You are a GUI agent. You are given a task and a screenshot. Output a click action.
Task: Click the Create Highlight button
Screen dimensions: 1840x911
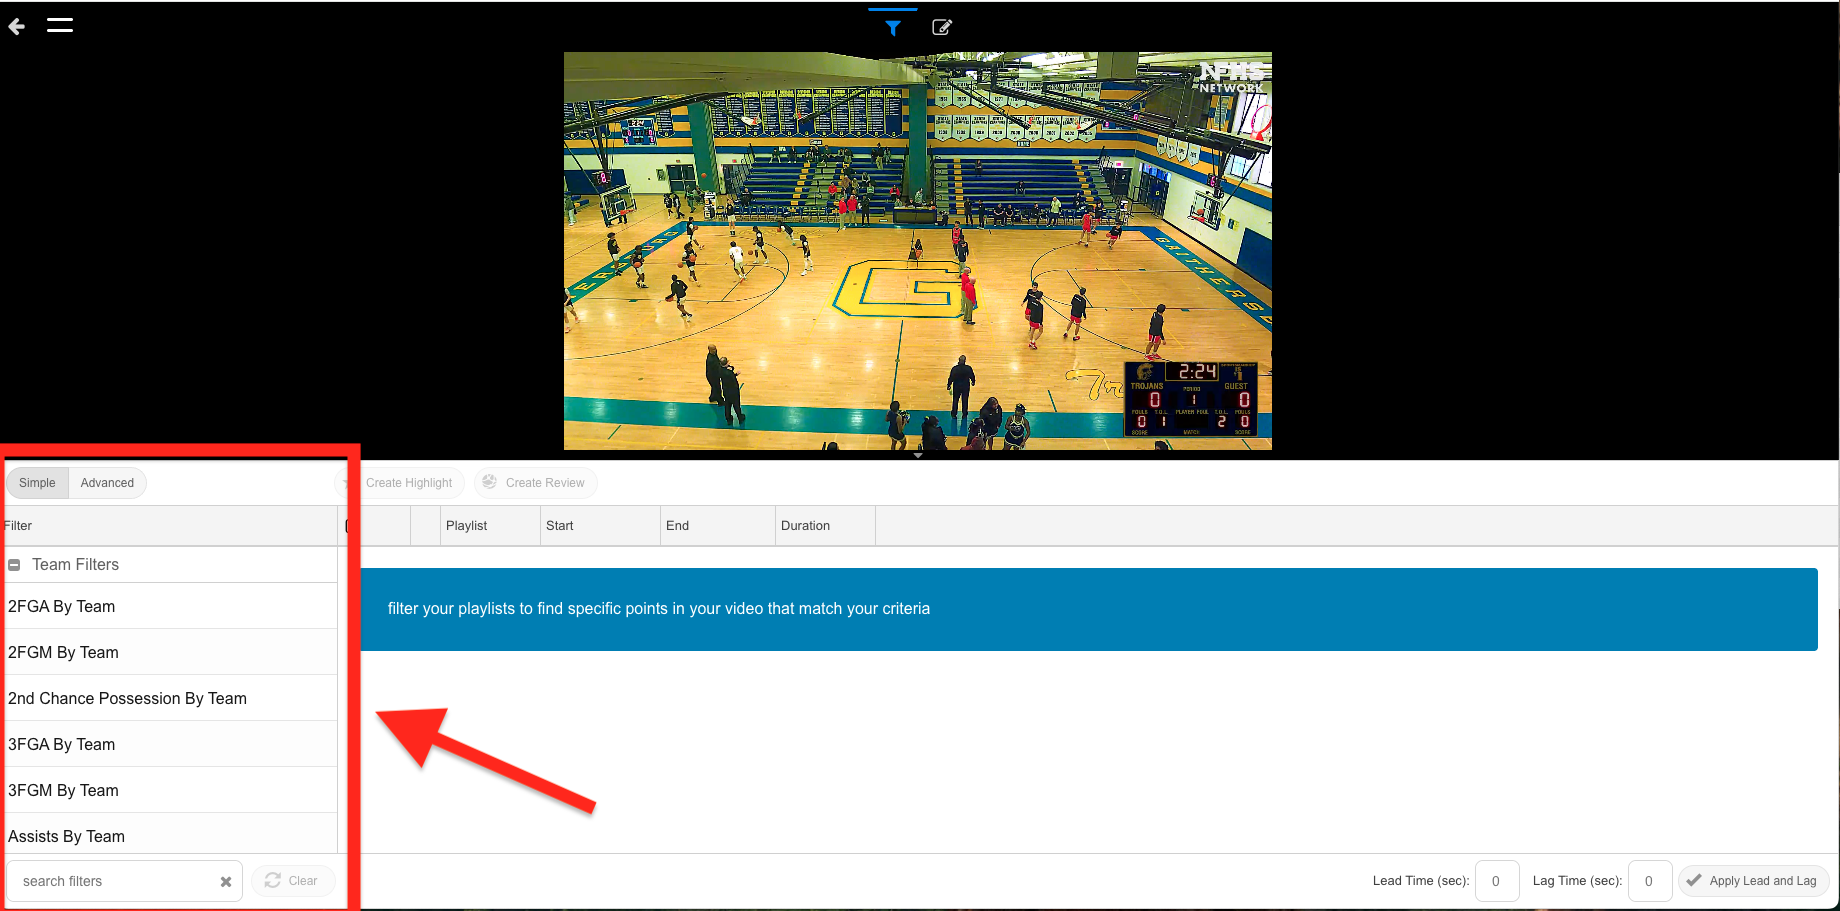(x=408, y=483)
